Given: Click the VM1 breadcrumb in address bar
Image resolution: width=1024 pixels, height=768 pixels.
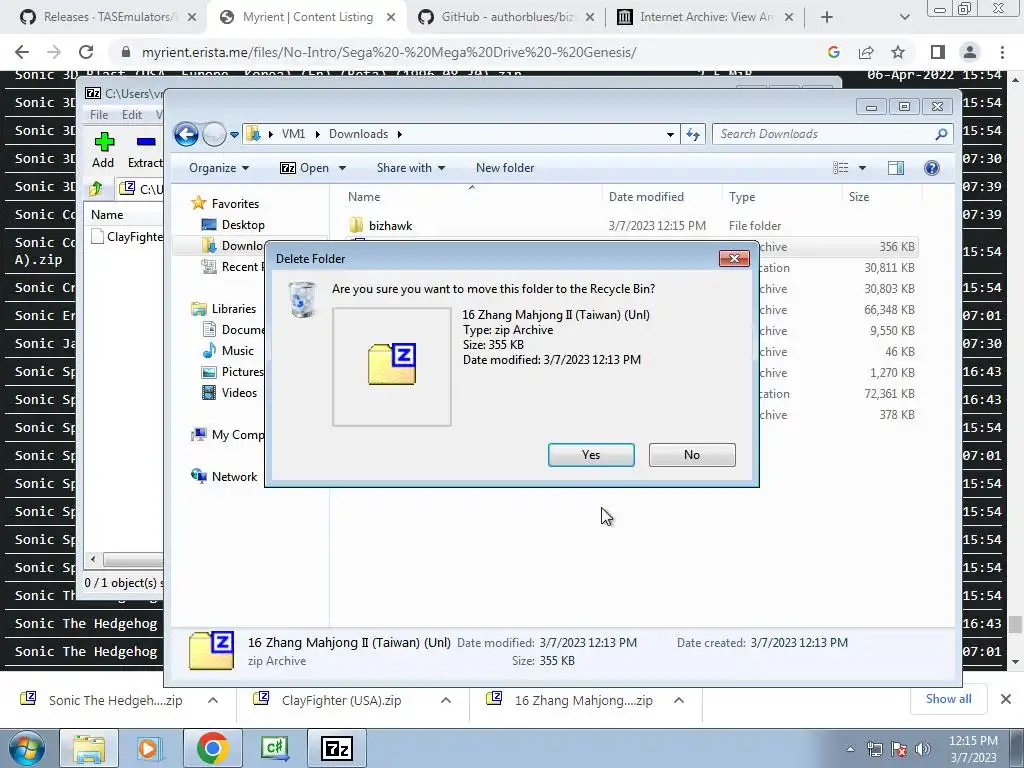Looking at the screenshot, I should click(293, 134).
